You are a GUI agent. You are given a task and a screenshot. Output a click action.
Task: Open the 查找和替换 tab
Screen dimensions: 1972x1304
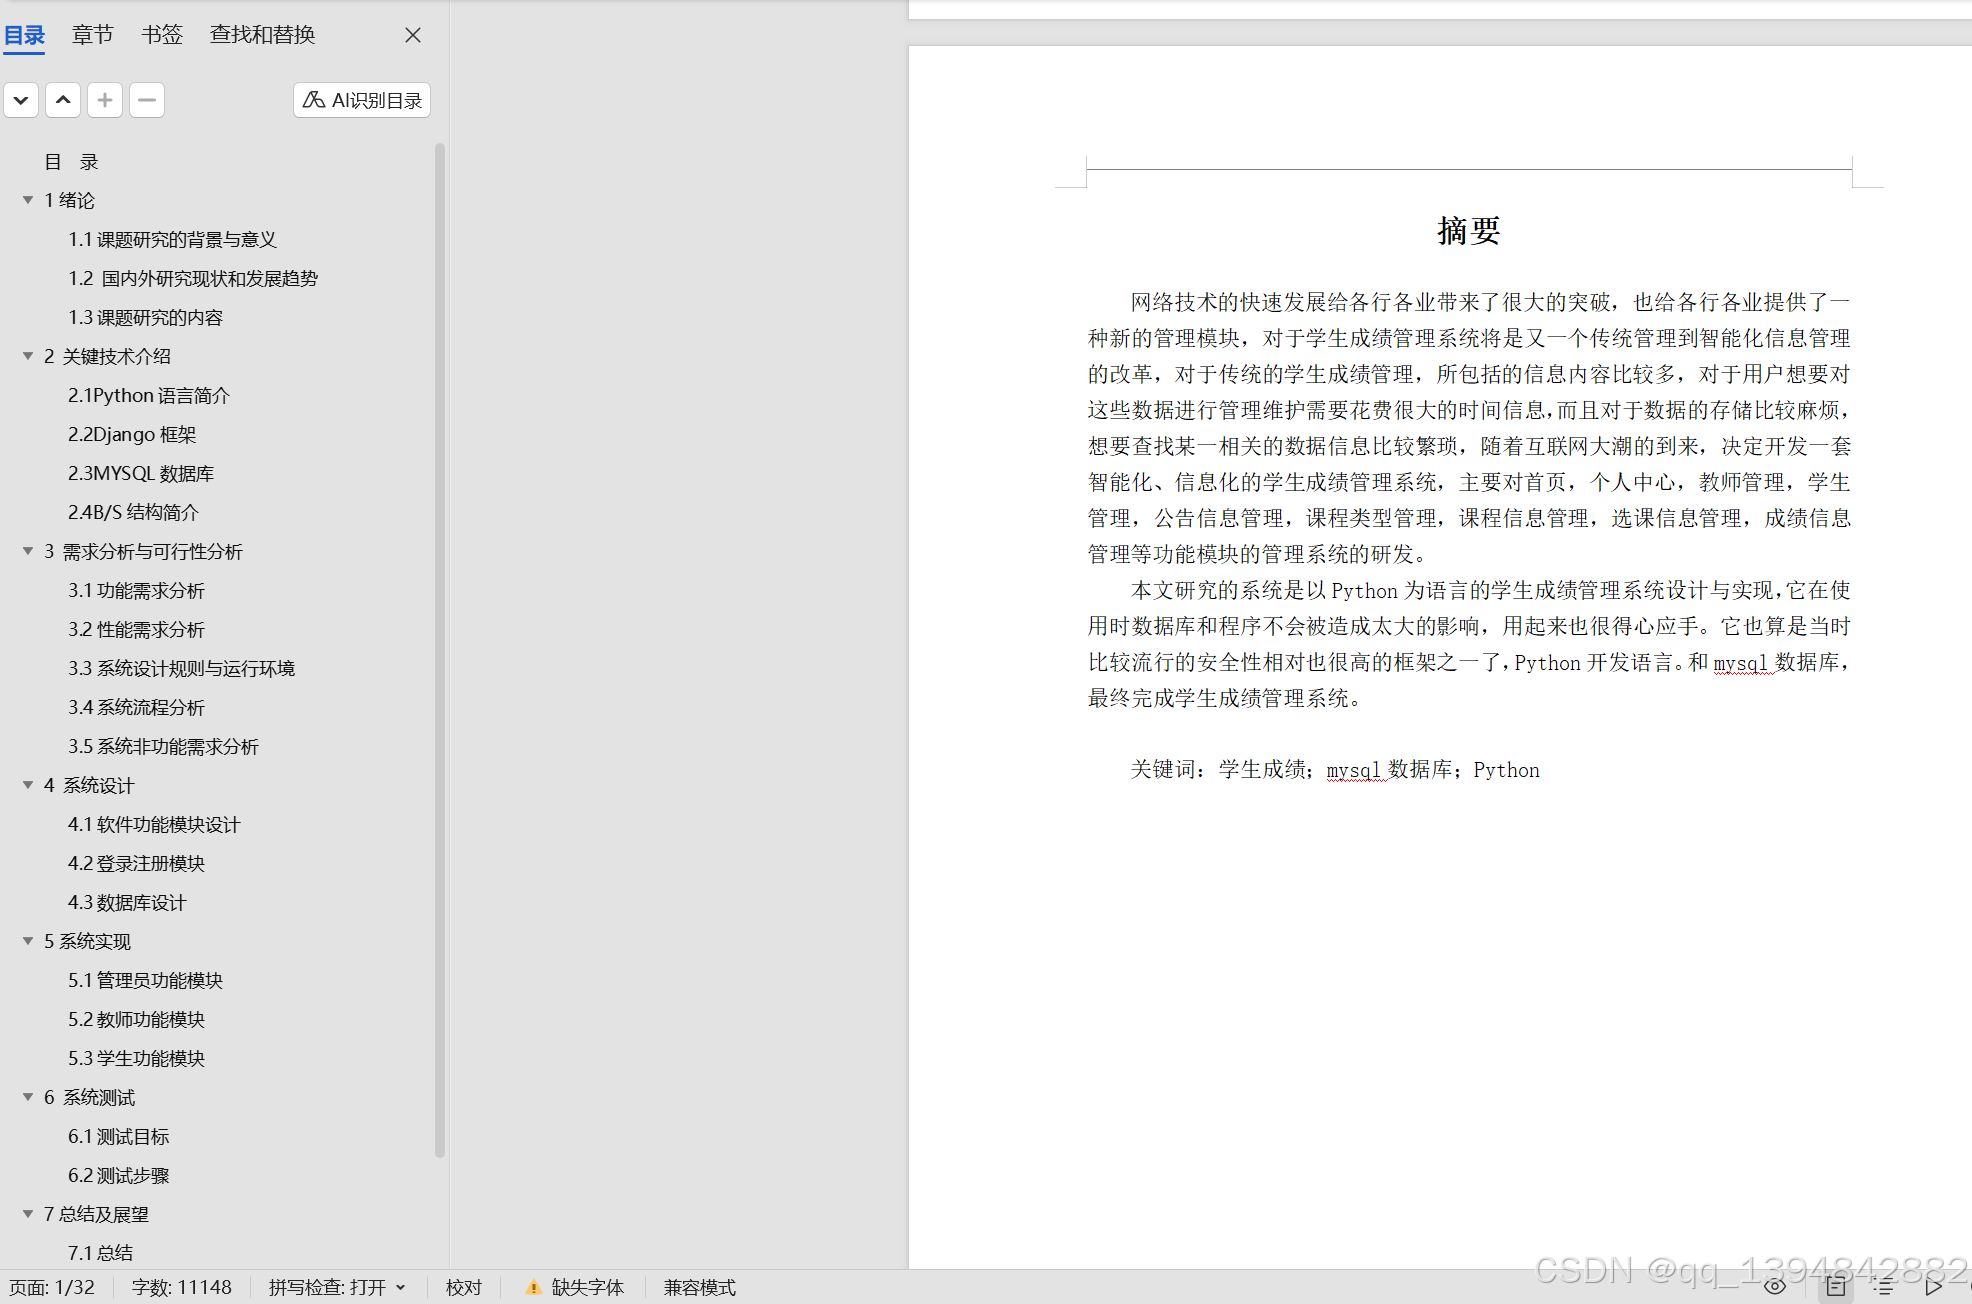pos(261,34)
